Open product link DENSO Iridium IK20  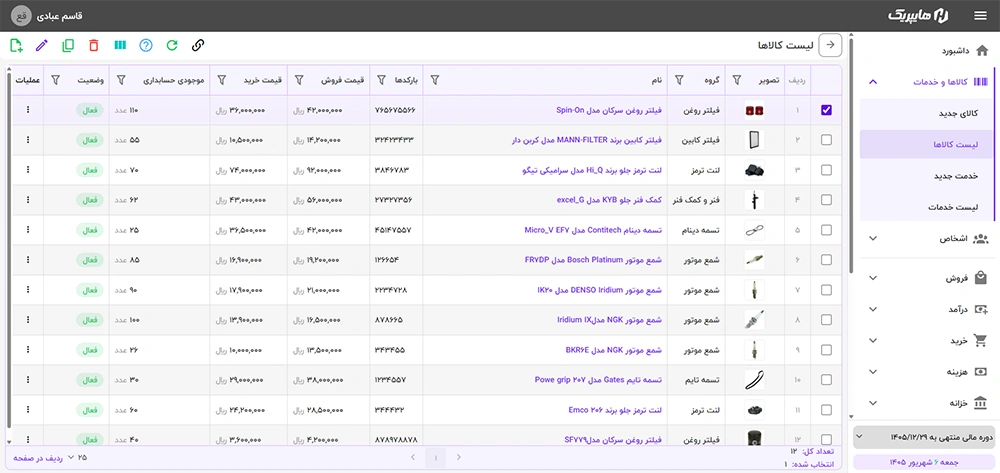[600, 289]
